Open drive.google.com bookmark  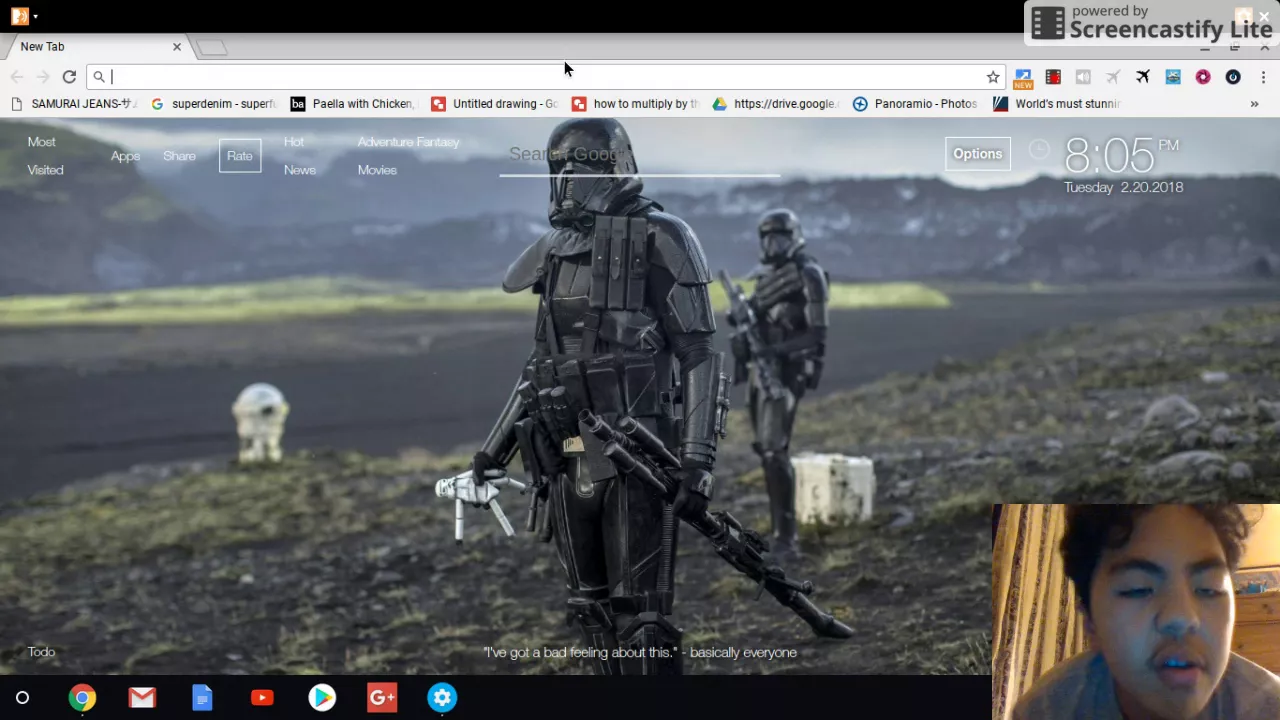pyautogui.click(x=775, y=104)
